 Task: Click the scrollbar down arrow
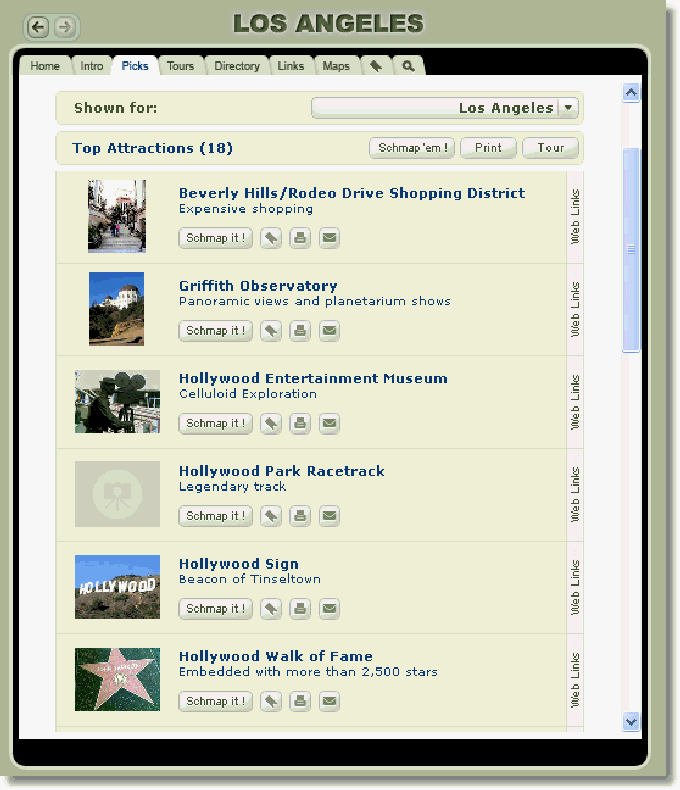click(x=631, y=721)
